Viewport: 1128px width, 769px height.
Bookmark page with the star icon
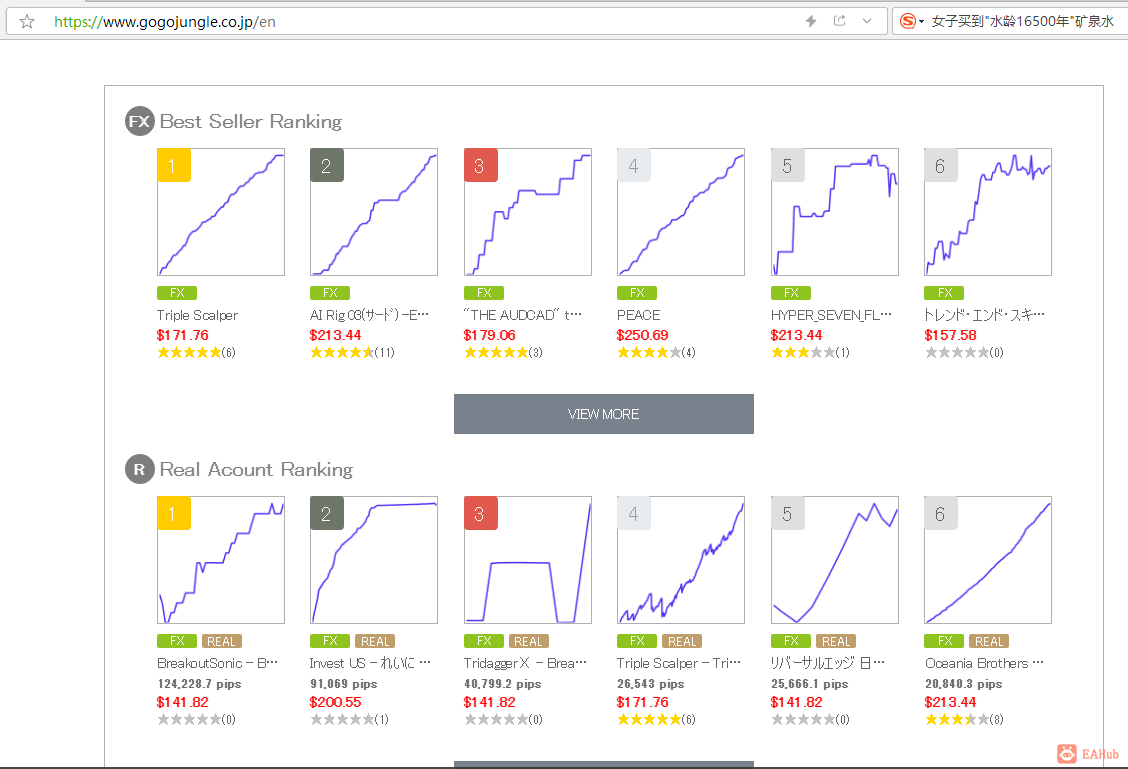click(27, 22)
